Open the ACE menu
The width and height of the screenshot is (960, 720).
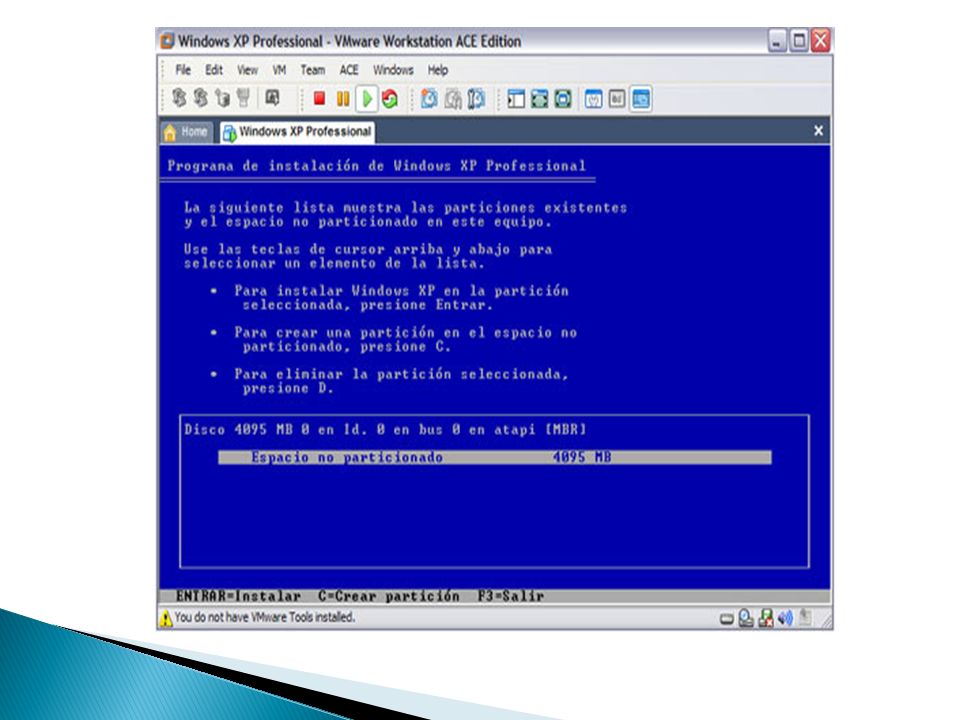(349, 70)
